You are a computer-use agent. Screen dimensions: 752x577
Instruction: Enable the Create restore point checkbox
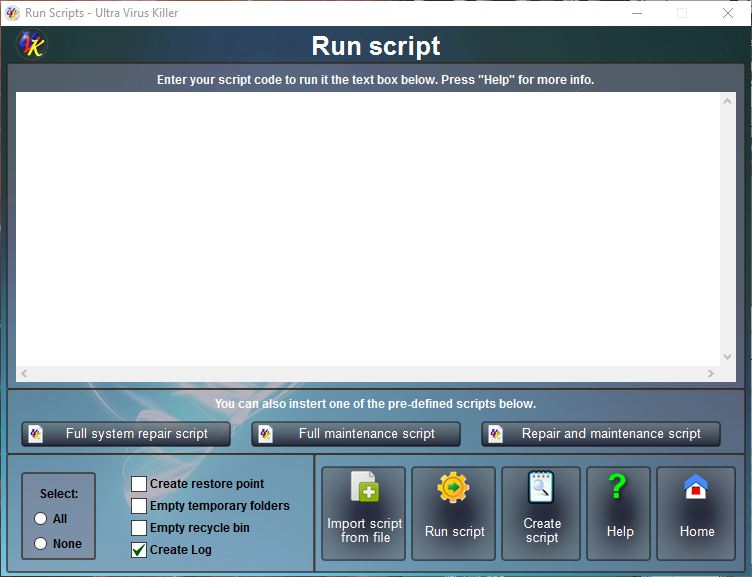click(139, 484)
